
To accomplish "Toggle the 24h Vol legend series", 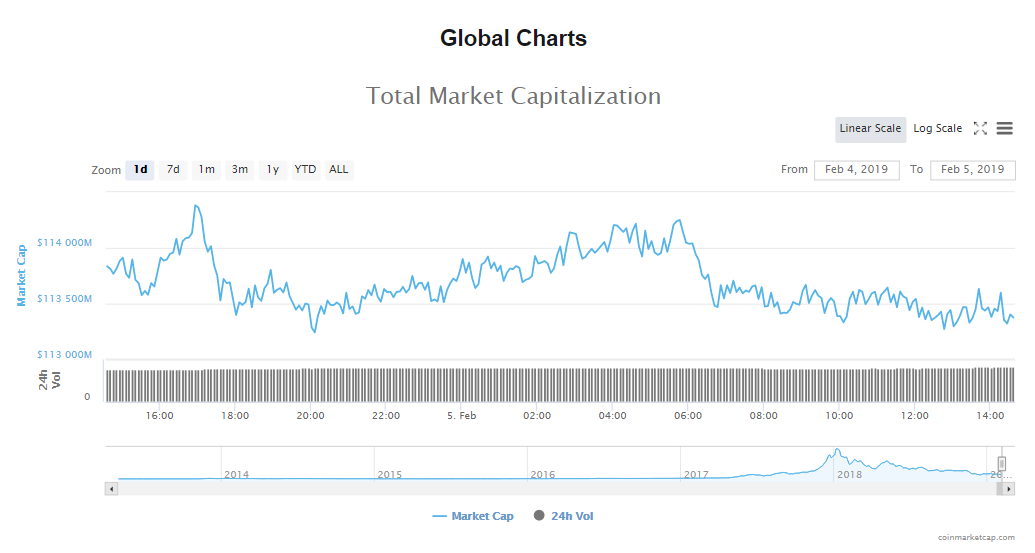I will (x=564, y=516).
